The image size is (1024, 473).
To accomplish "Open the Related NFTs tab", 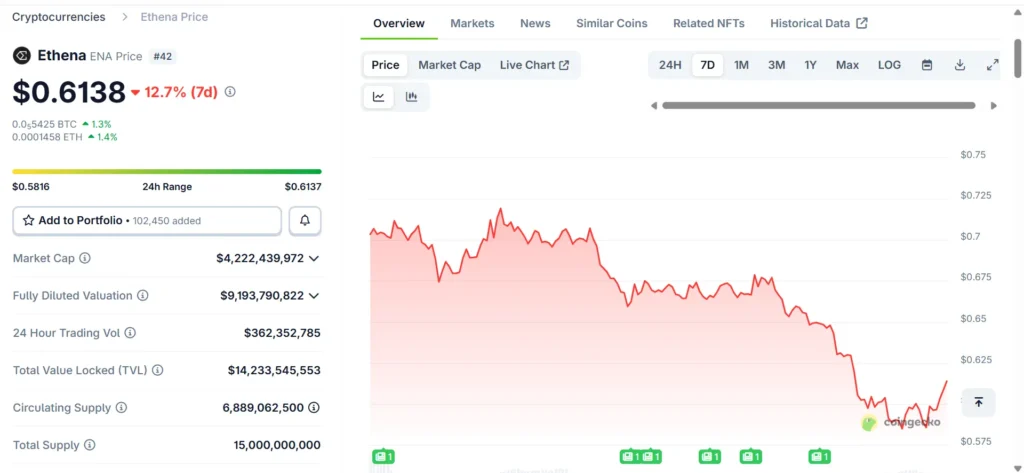I will pos(709,24).
